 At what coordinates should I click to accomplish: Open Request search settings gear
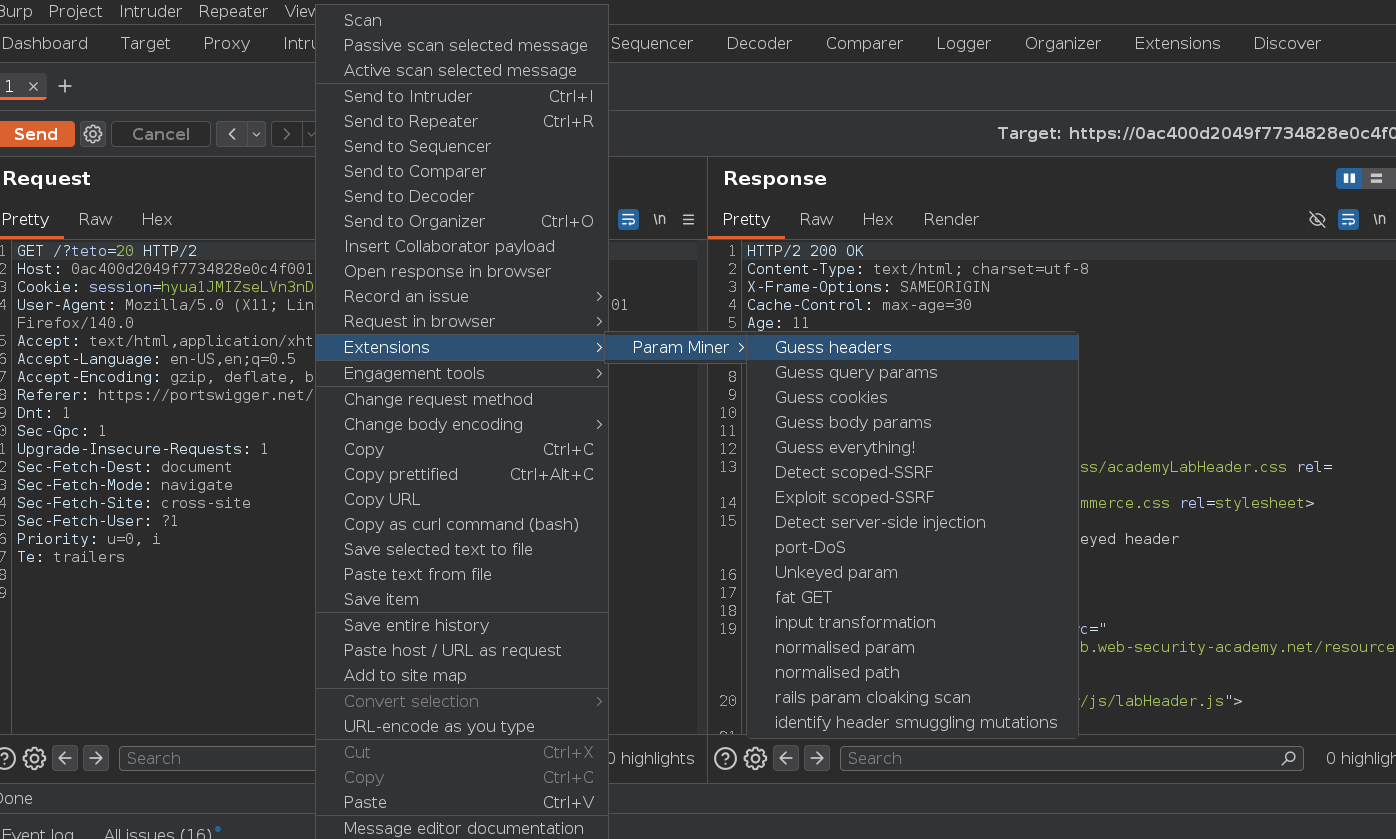click(x=34, y=758)
